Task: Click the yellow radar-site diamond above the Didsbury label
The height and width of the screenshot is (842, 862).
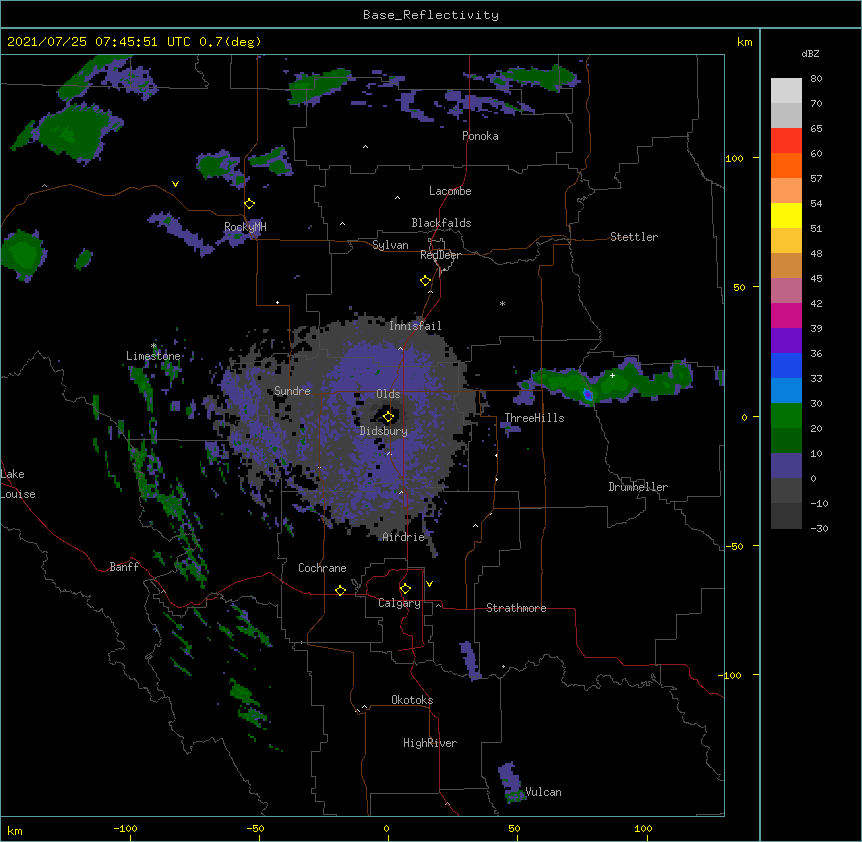Action: [x=388, y=417]
